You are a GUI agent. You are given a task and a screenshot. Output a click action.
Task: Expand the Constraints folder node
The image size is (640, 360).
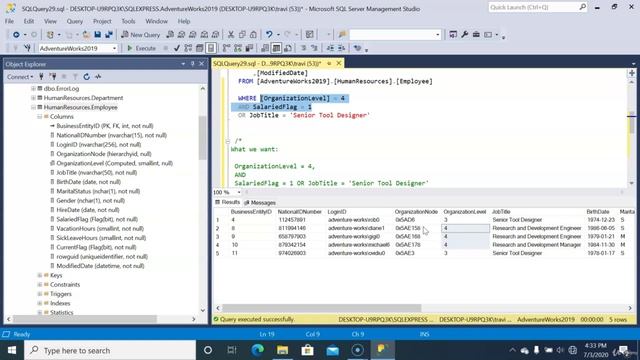coord(40,285)
